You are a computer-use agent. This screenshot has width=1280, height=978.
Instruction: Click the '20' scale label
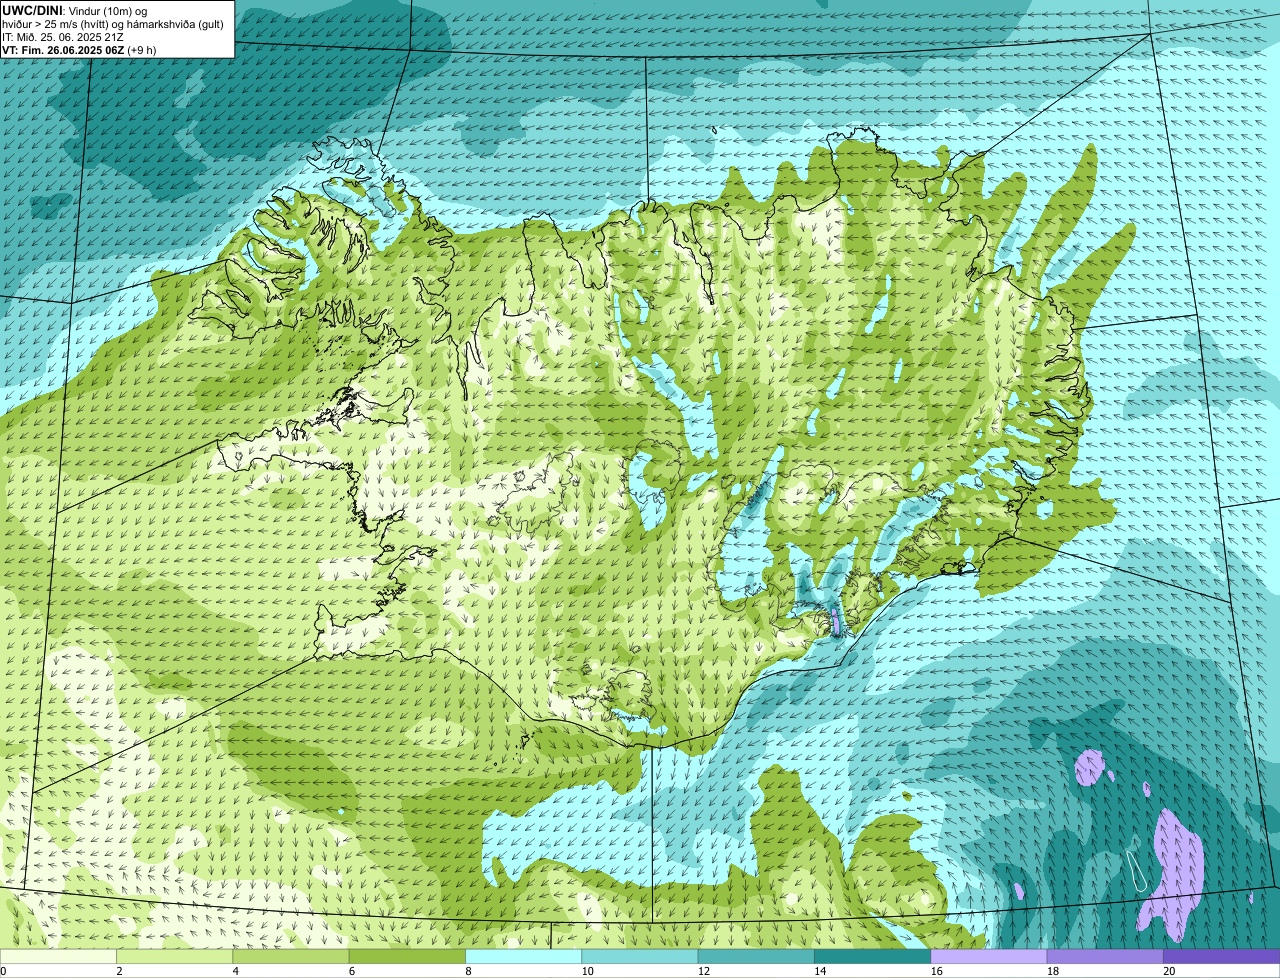click(1169, 971)
